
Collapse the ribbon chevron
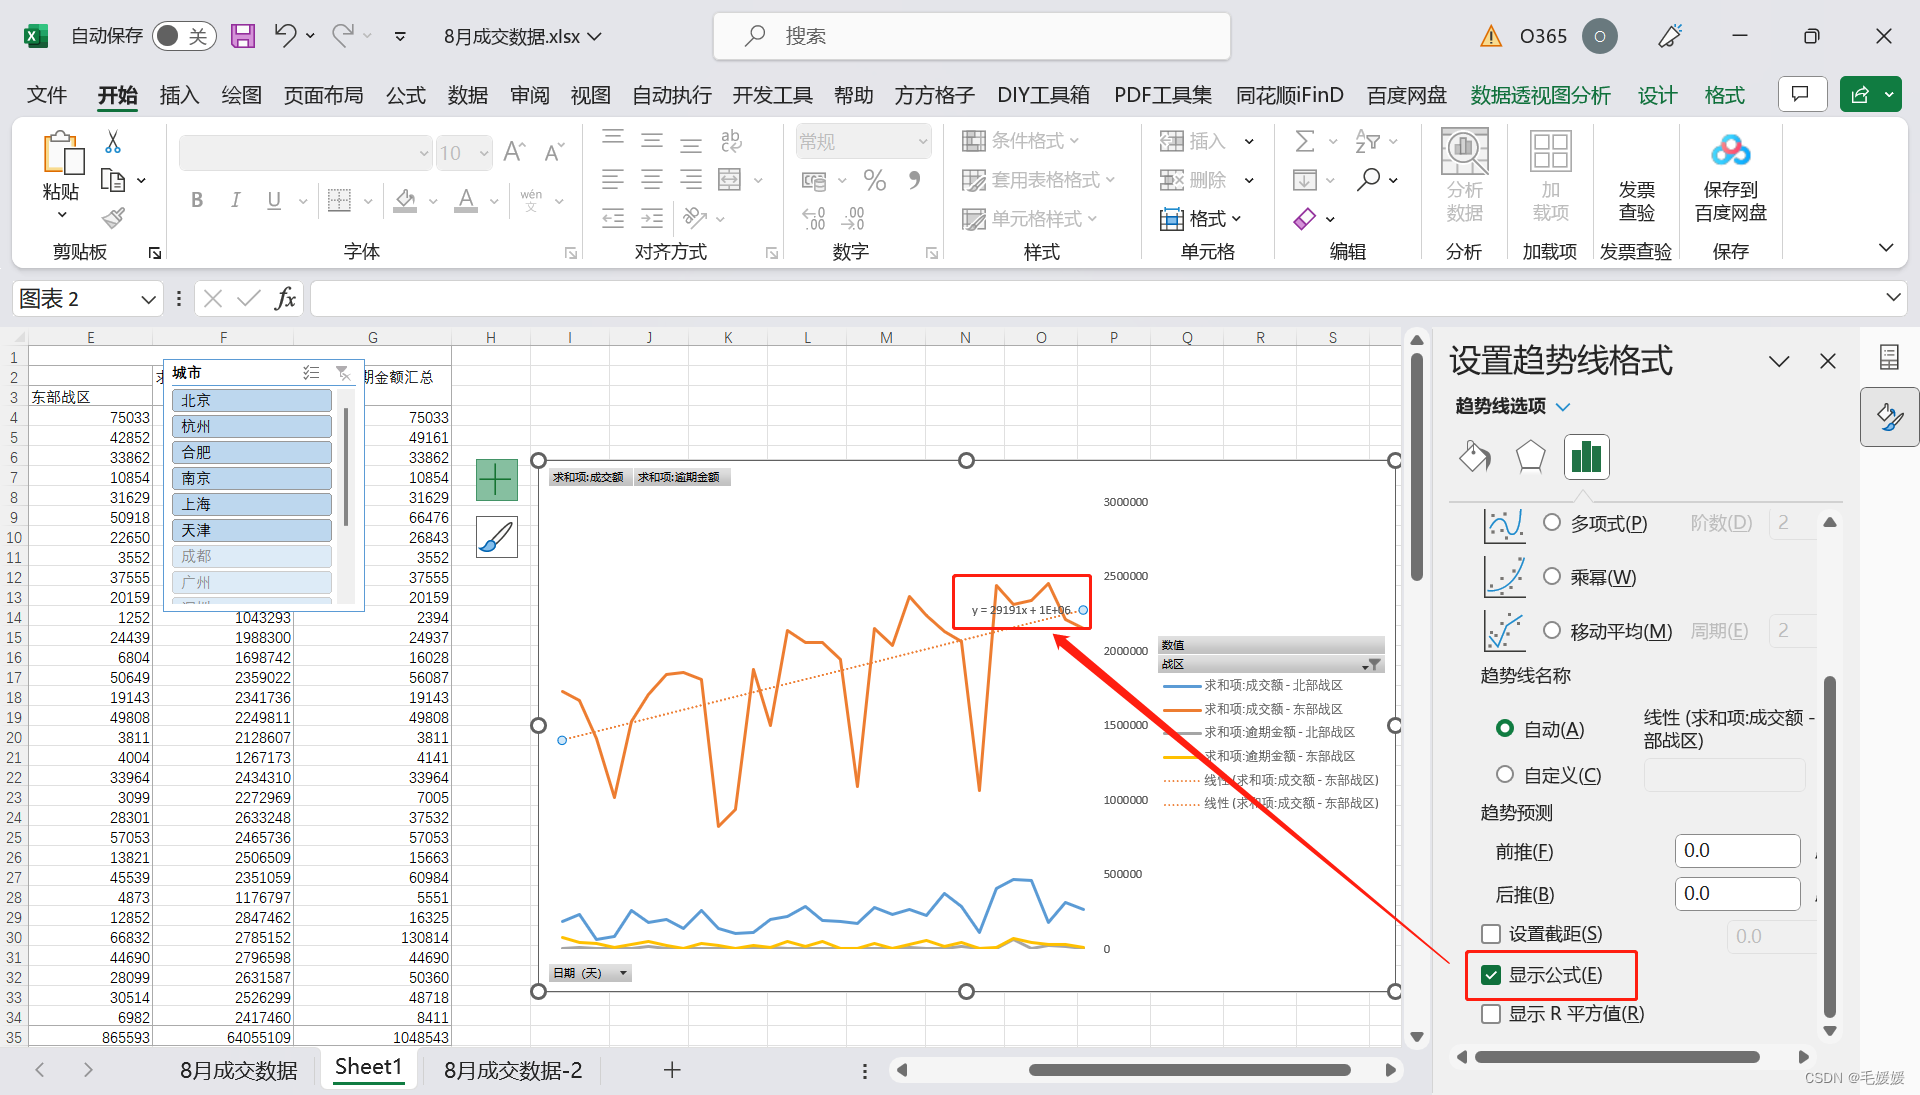[x=1886, y=247]
